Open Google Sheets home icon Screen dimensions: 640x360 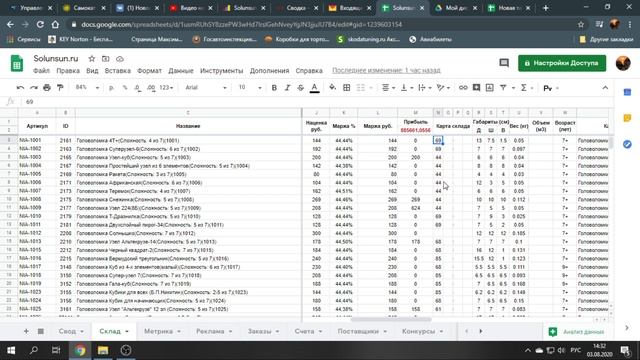pos(17,64)
